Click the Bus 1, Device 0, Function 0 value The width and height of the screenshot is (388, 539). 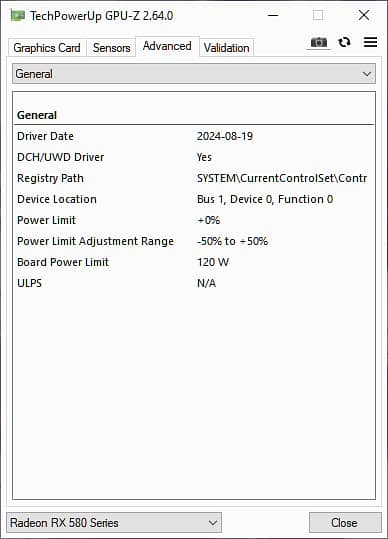pos(265,199)
